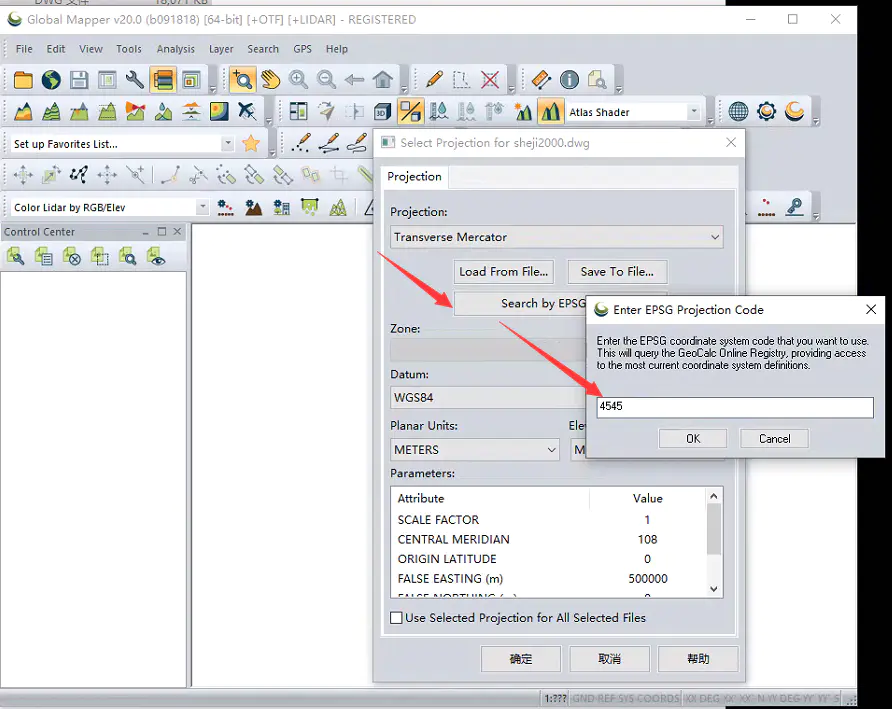Click the key-shaped lidar toolbar icon
The image size is (892, 709).
pos(794,207)
